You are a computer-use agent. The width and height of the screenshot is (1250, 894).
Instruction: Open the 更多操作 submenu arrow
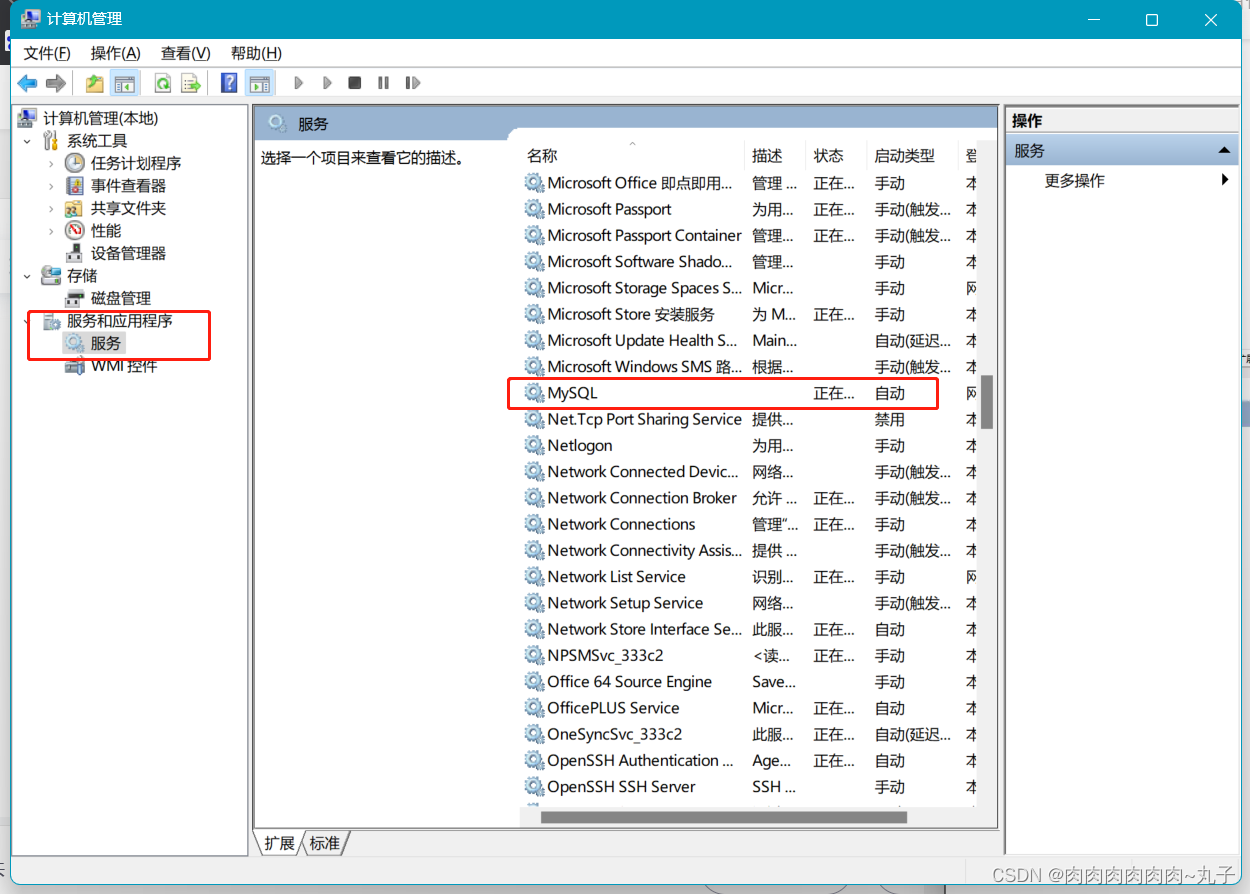click(x=1225, y=180)
